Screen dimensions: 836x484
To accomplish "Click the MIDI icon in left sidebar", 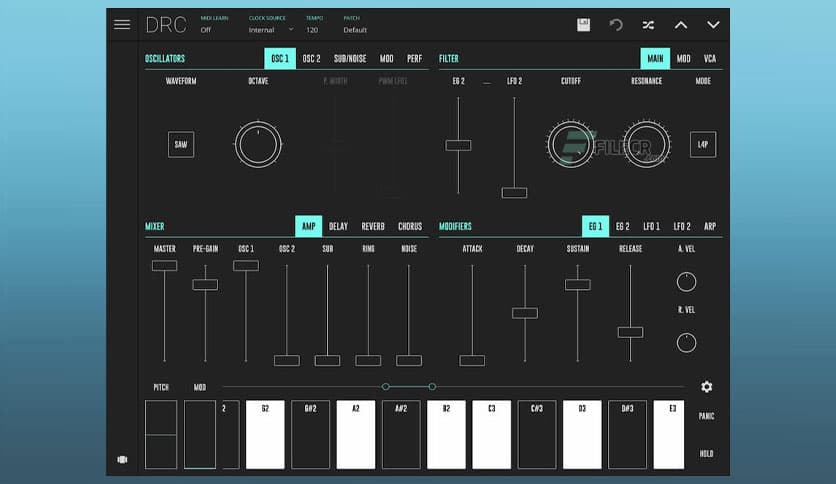I will click(122, 459).
